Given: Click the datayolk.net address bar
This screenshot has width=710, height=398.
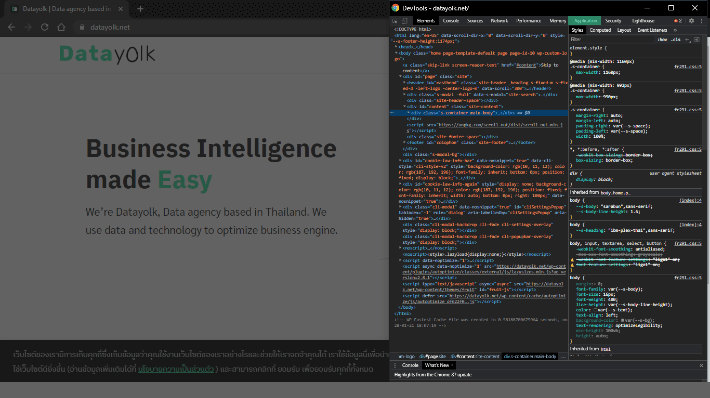Looking at the screenshot, I should 231,27.
